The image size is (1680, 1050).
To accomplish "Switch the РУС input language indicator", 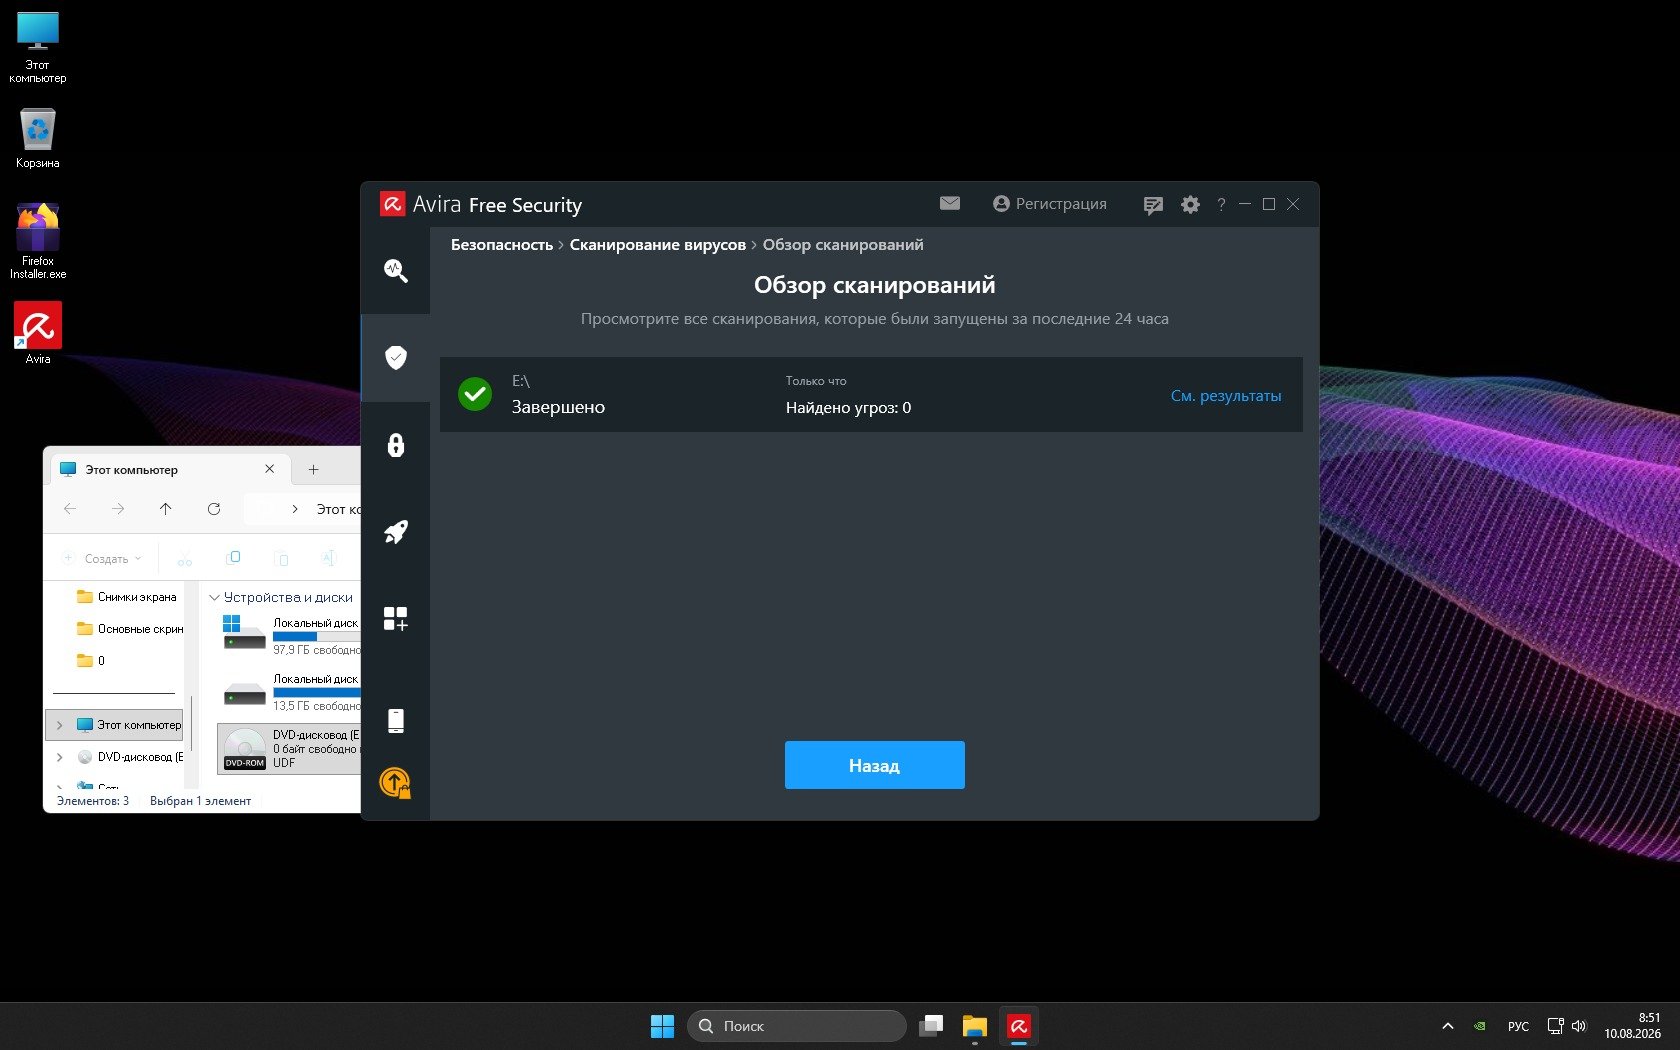I will point(1518,1026).
